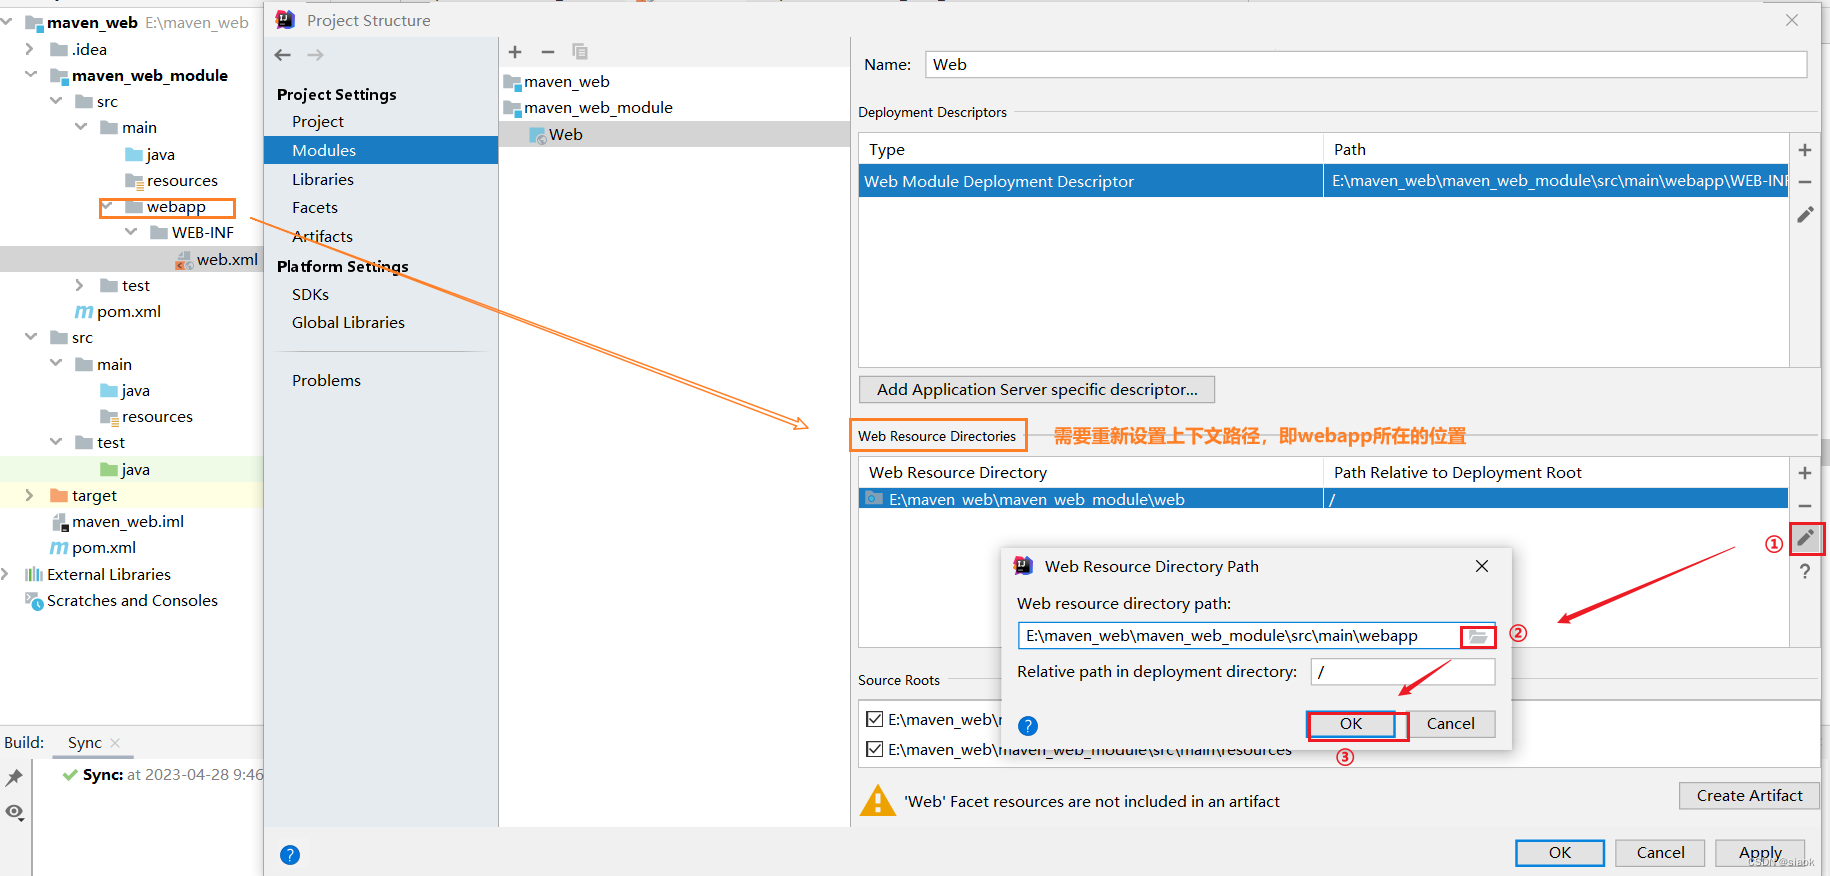Collapse the WEB-INF folder
This screenshot has width=1830, height=876.
click(x=131, y=232)
